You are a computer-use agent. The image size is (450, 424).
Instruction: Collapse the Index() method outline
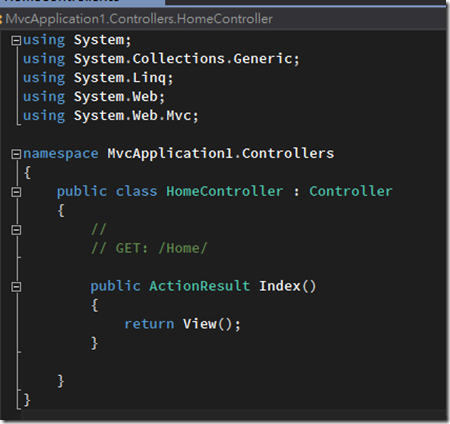coord(16,287)
